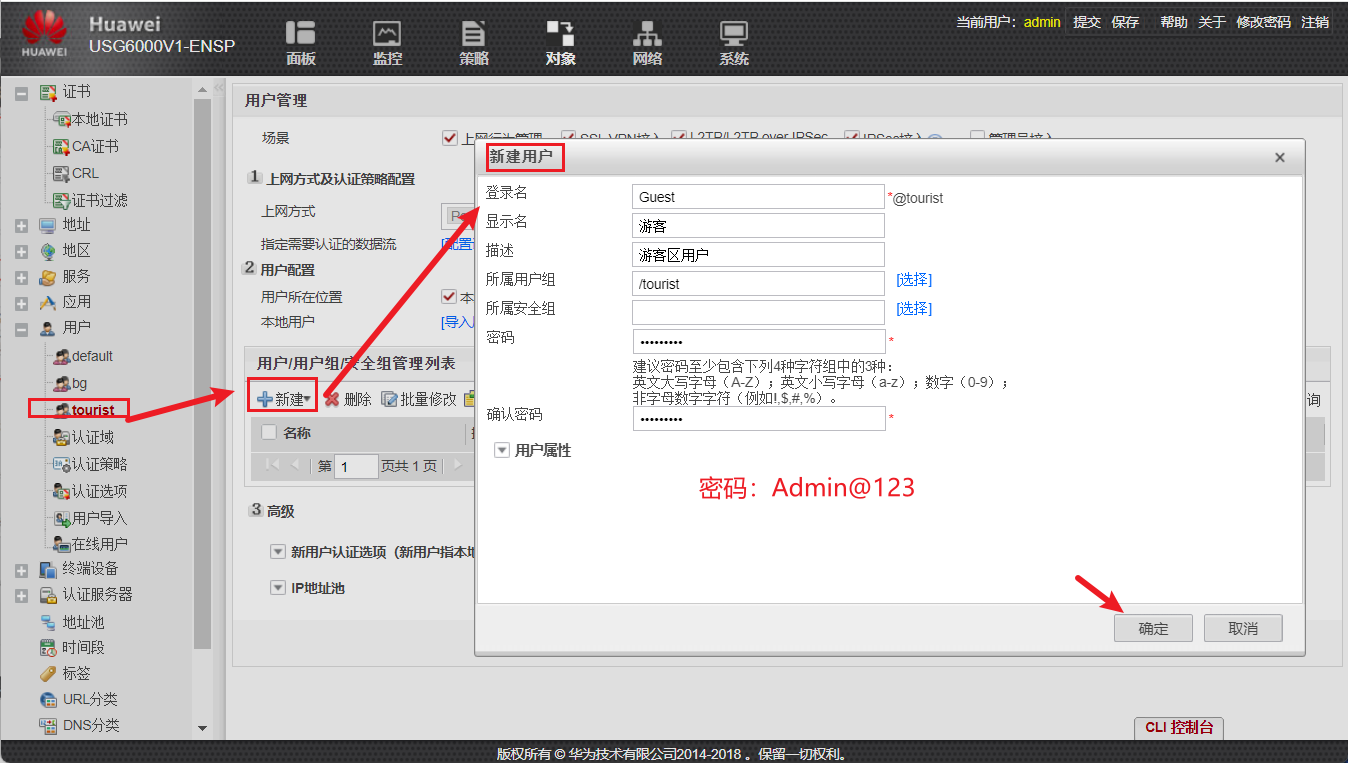Click [选择] next to 所属安全组
1348x763 pixels.
pos(914,309)
